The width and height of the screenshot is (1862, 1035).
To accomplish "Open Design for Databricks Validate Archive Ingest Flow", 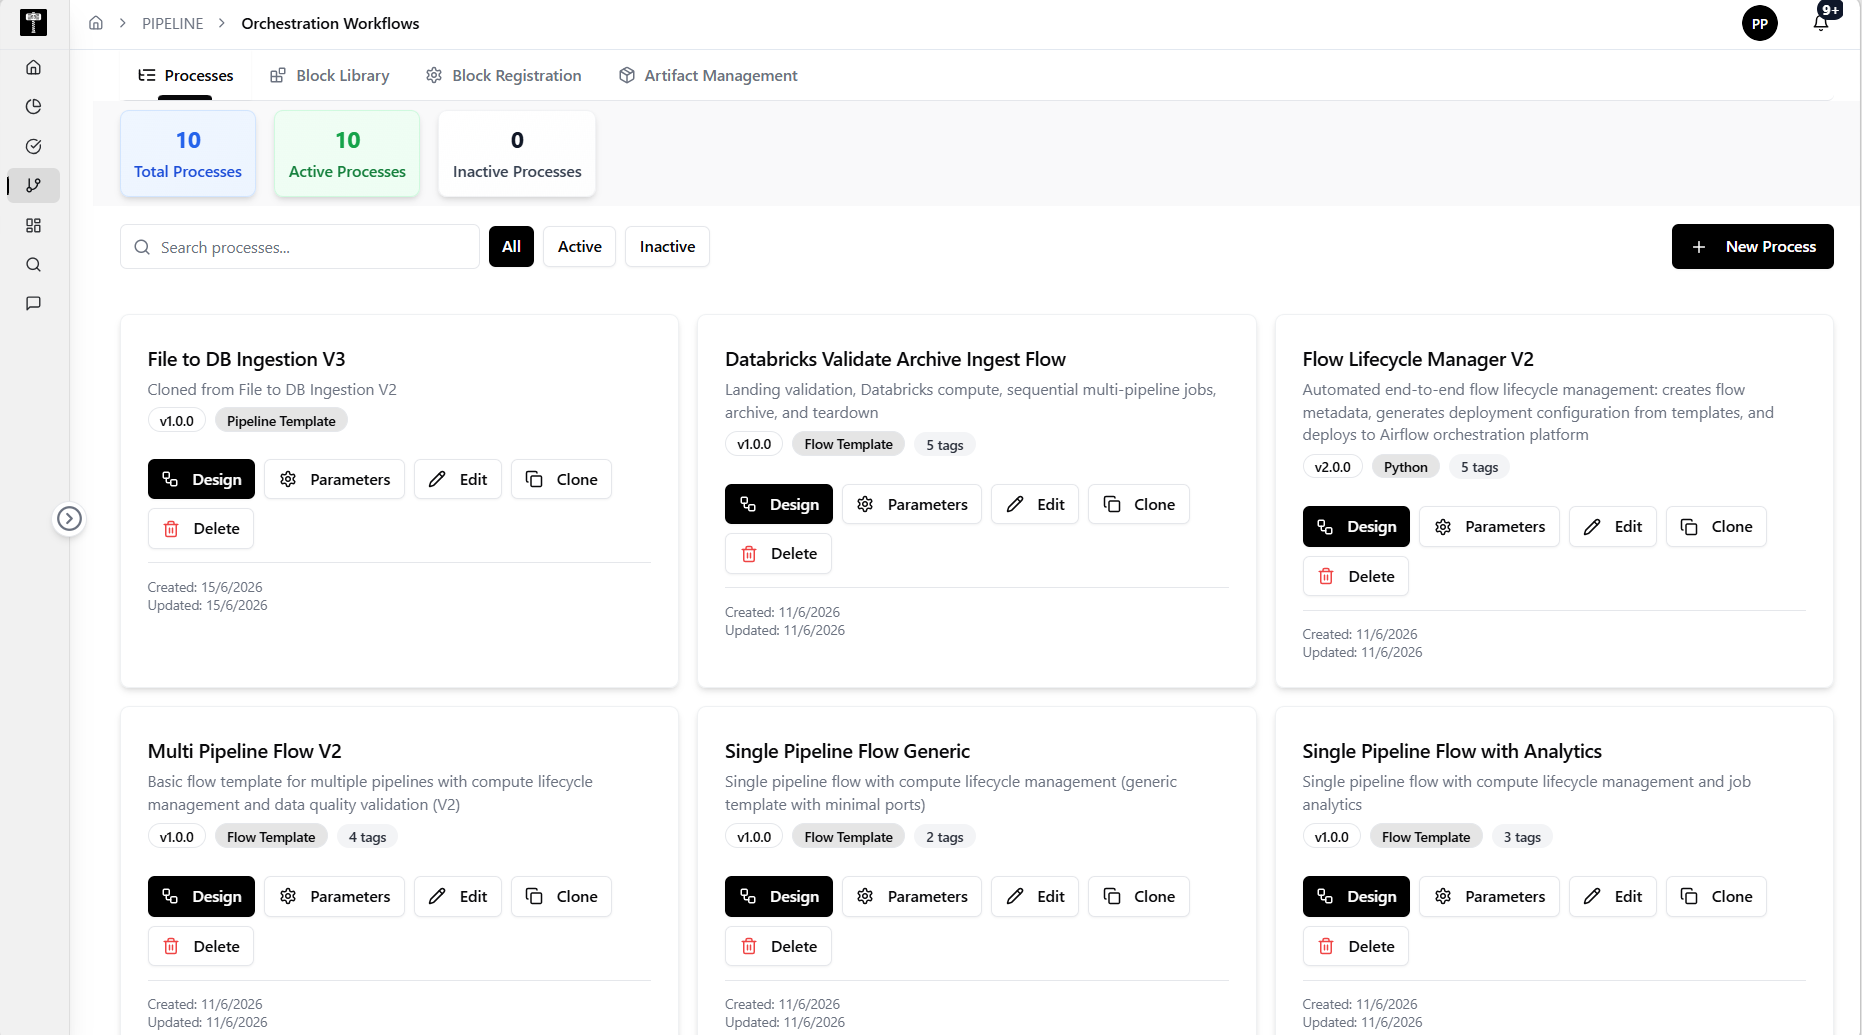I will coord(778,504).
